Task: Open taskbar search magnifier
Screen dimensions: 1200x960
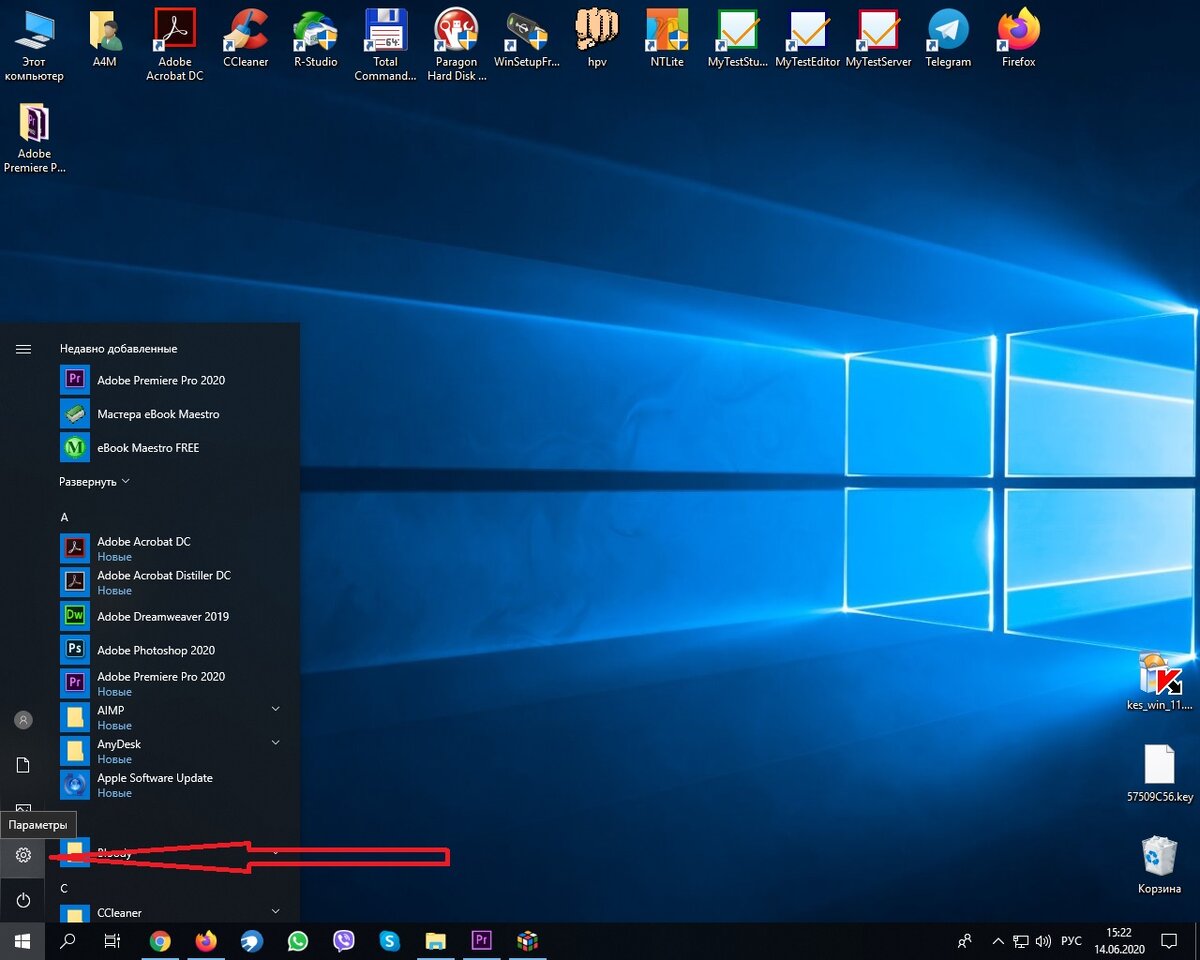Action: click(68, 941)
